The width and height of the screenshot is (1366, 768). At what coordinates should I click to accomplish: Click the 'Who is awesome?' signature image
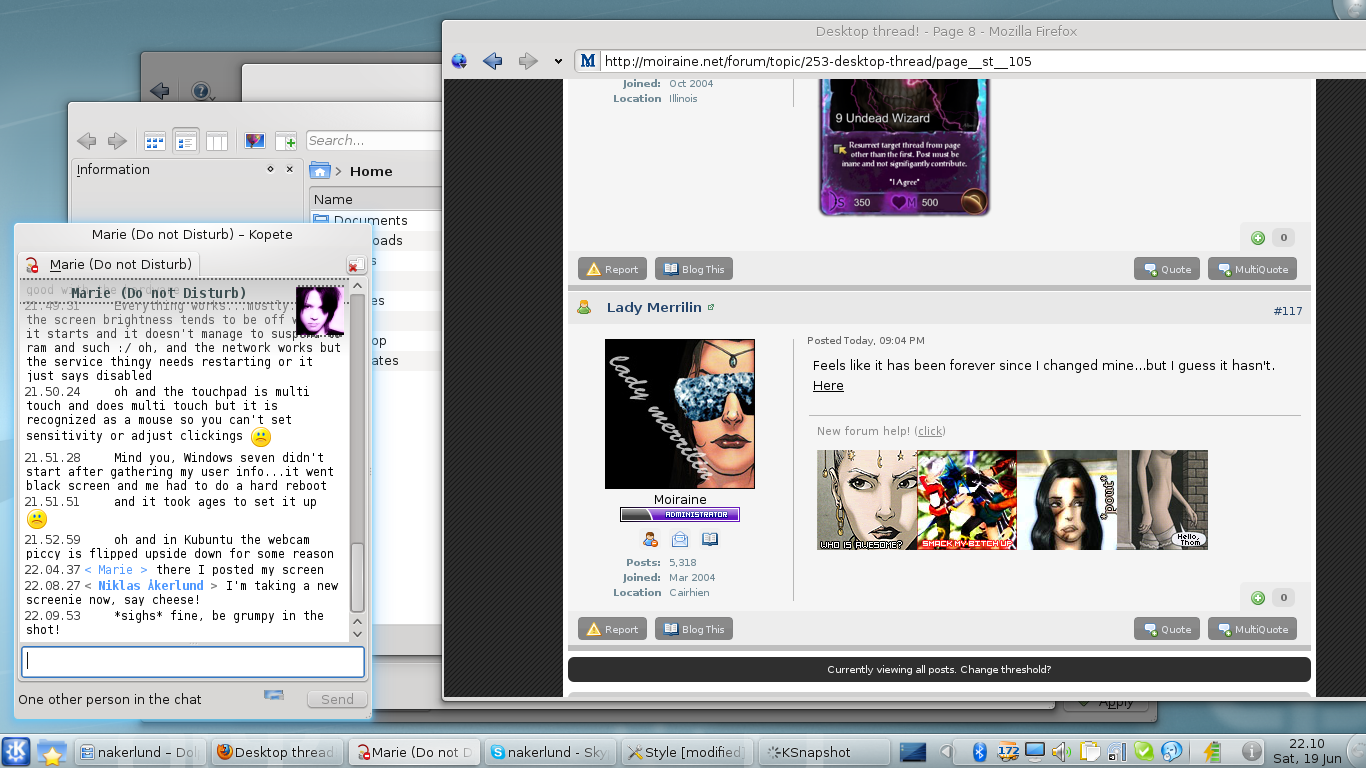click(867, 500)
